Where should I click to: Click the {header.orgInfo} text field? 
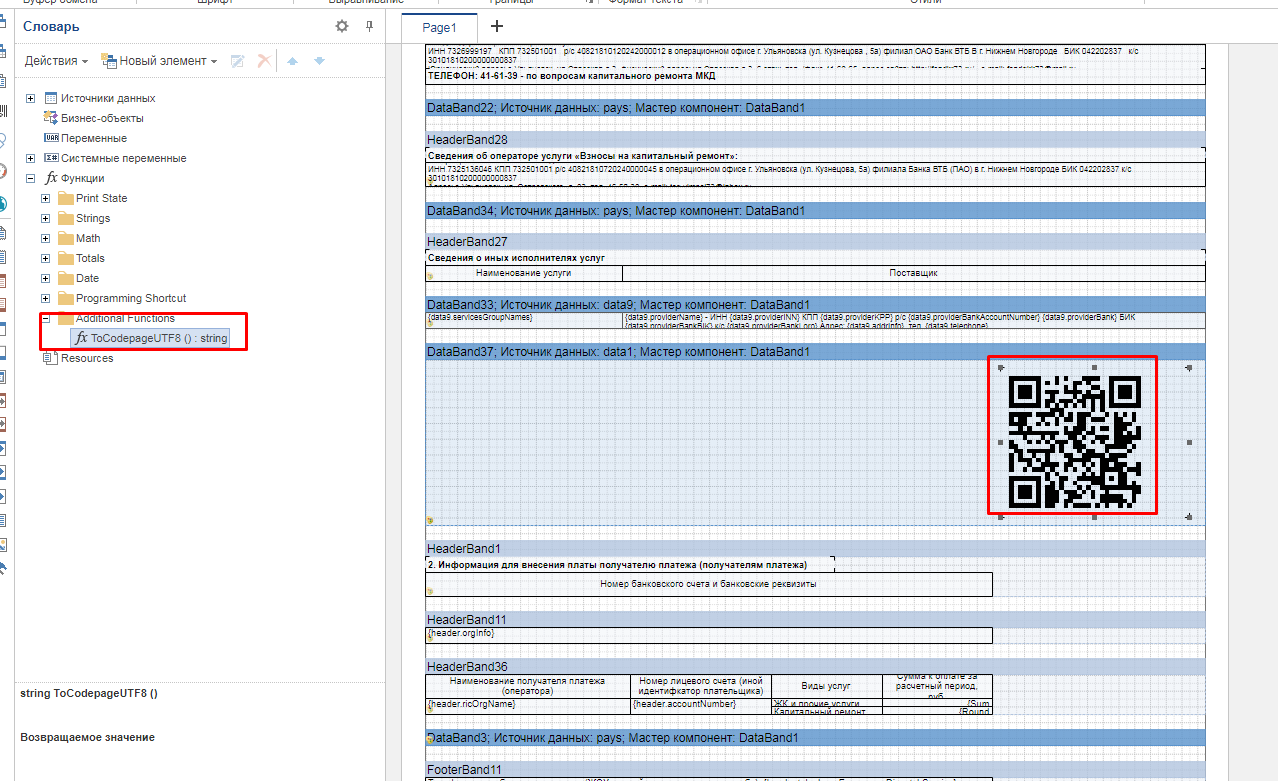(709, 635)
